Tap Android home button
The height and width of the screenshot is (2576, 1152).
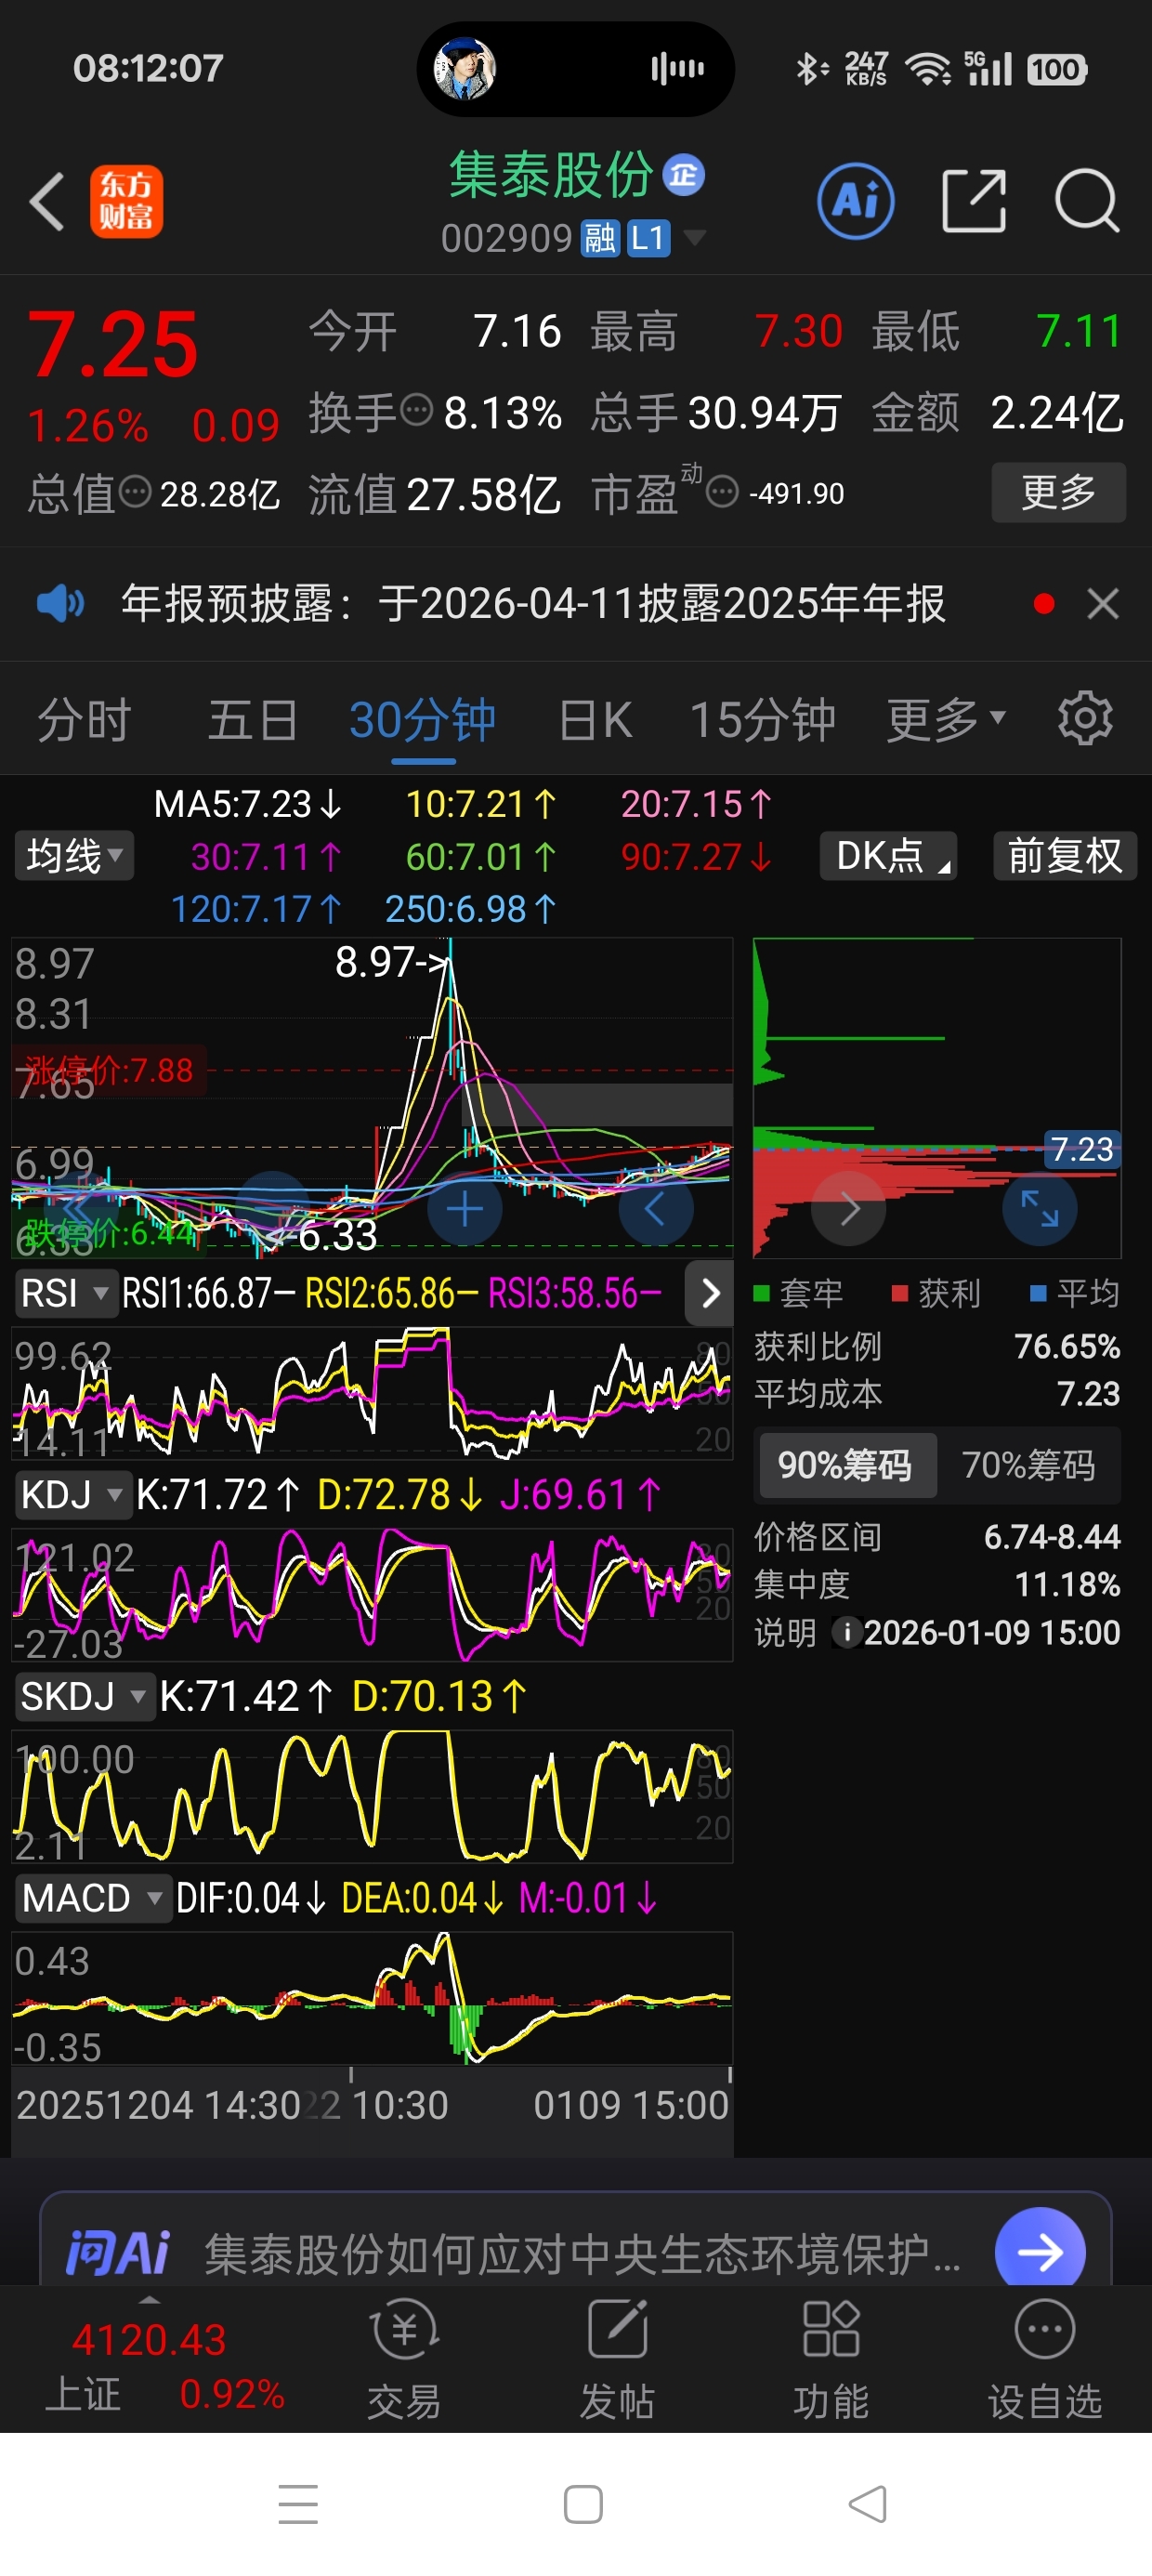[583, 2504]
